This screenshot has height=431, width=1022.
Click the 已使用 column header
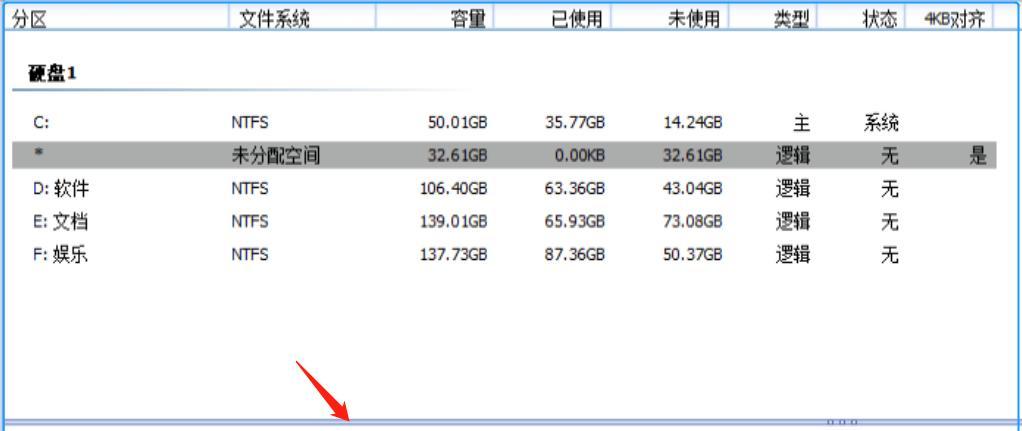pyautogui.click(x=552, y=19)
